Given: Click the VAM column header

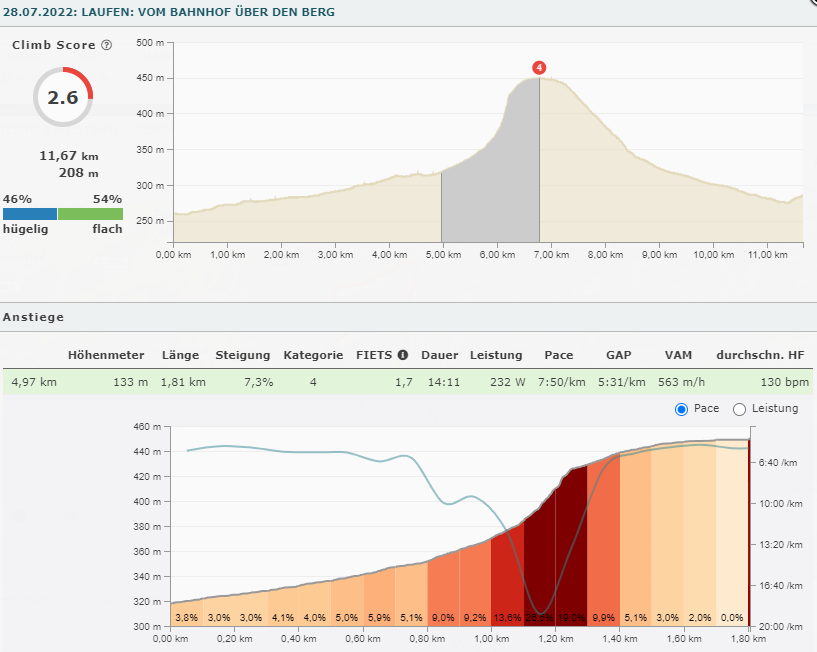Looking at the screenshot, I should point(677,355).
